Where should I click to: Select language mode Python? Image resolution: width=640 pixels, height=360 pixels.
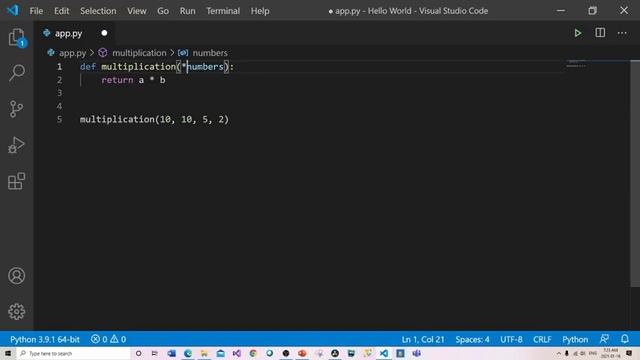pyautogui.click(x=575, y=339)
